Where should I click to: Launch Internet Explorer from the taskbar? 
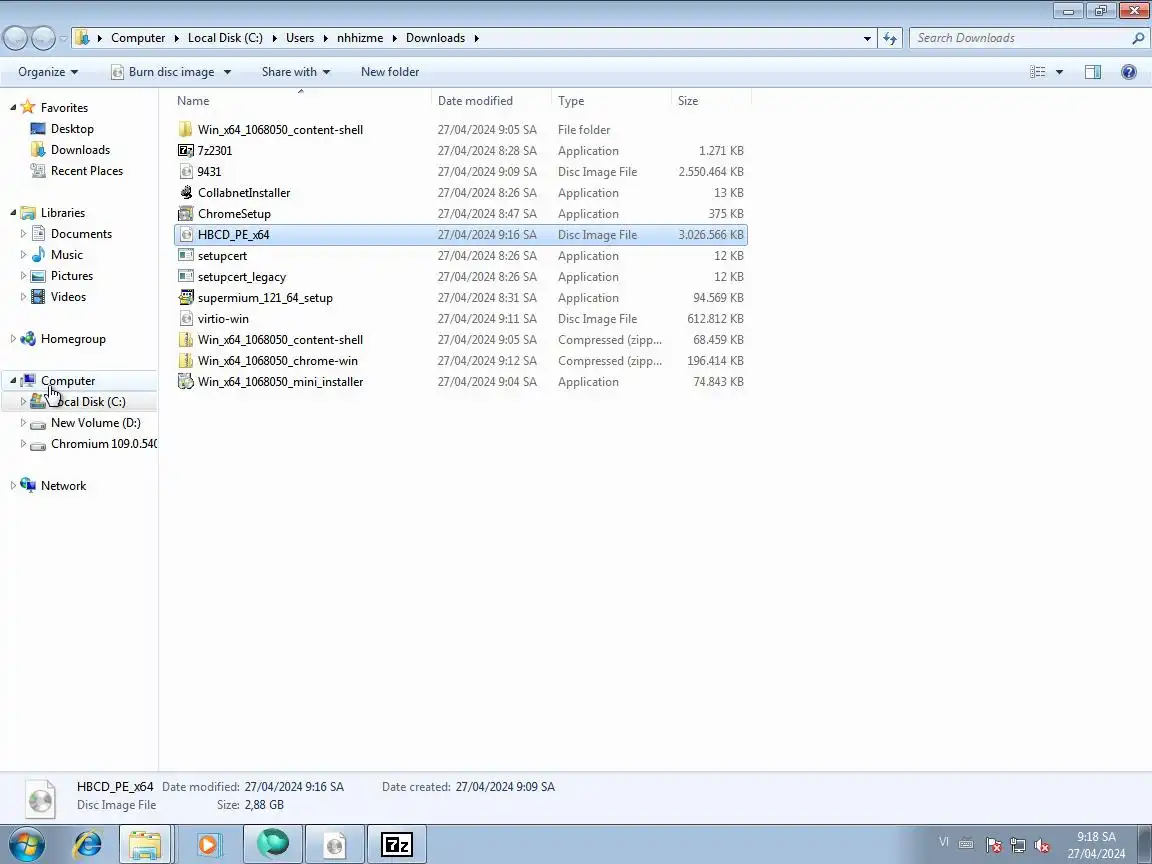click(x=87, y=845)
